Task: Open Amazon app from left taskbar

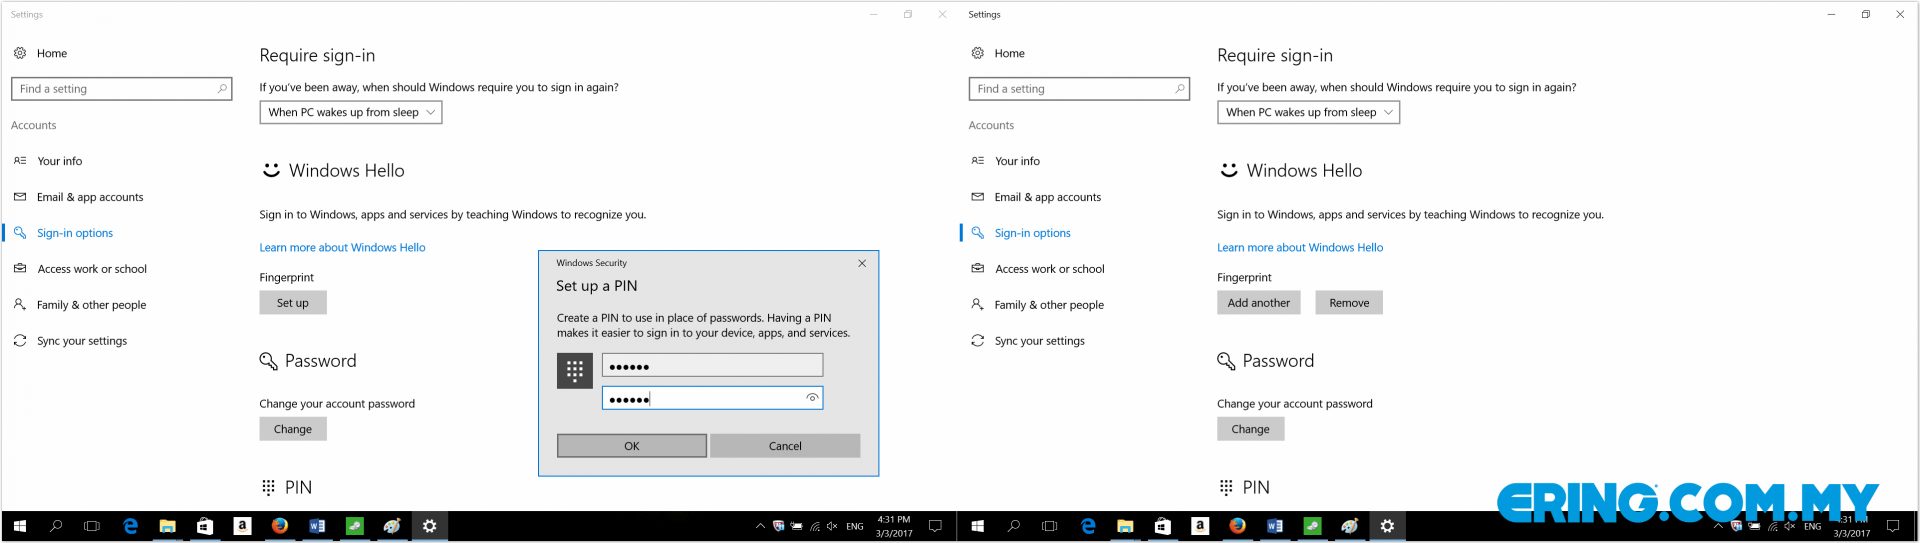Action: [x=242, y=526]
